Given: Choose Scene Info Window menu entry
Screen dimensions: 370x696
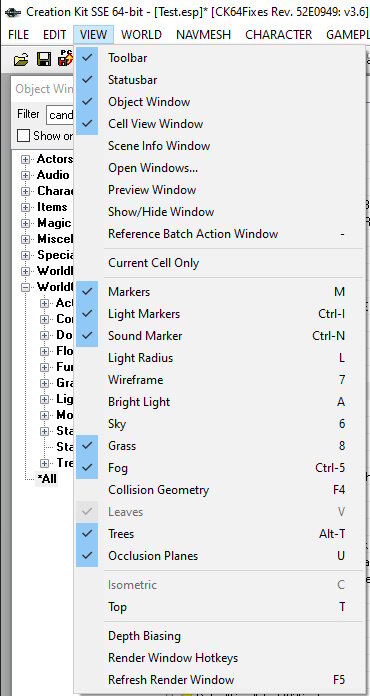Looking at the screenshot, I should click(220, 146).
